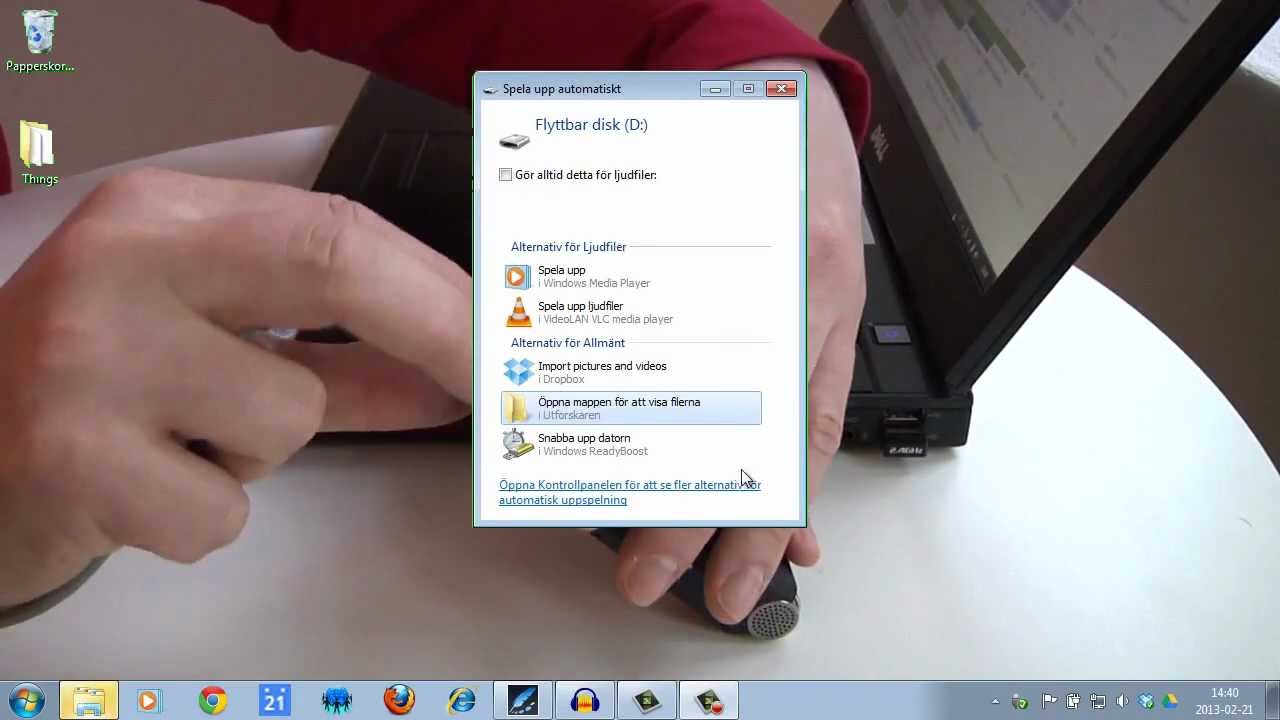Launch Windows Media Player from taskbar

point(148,701)
